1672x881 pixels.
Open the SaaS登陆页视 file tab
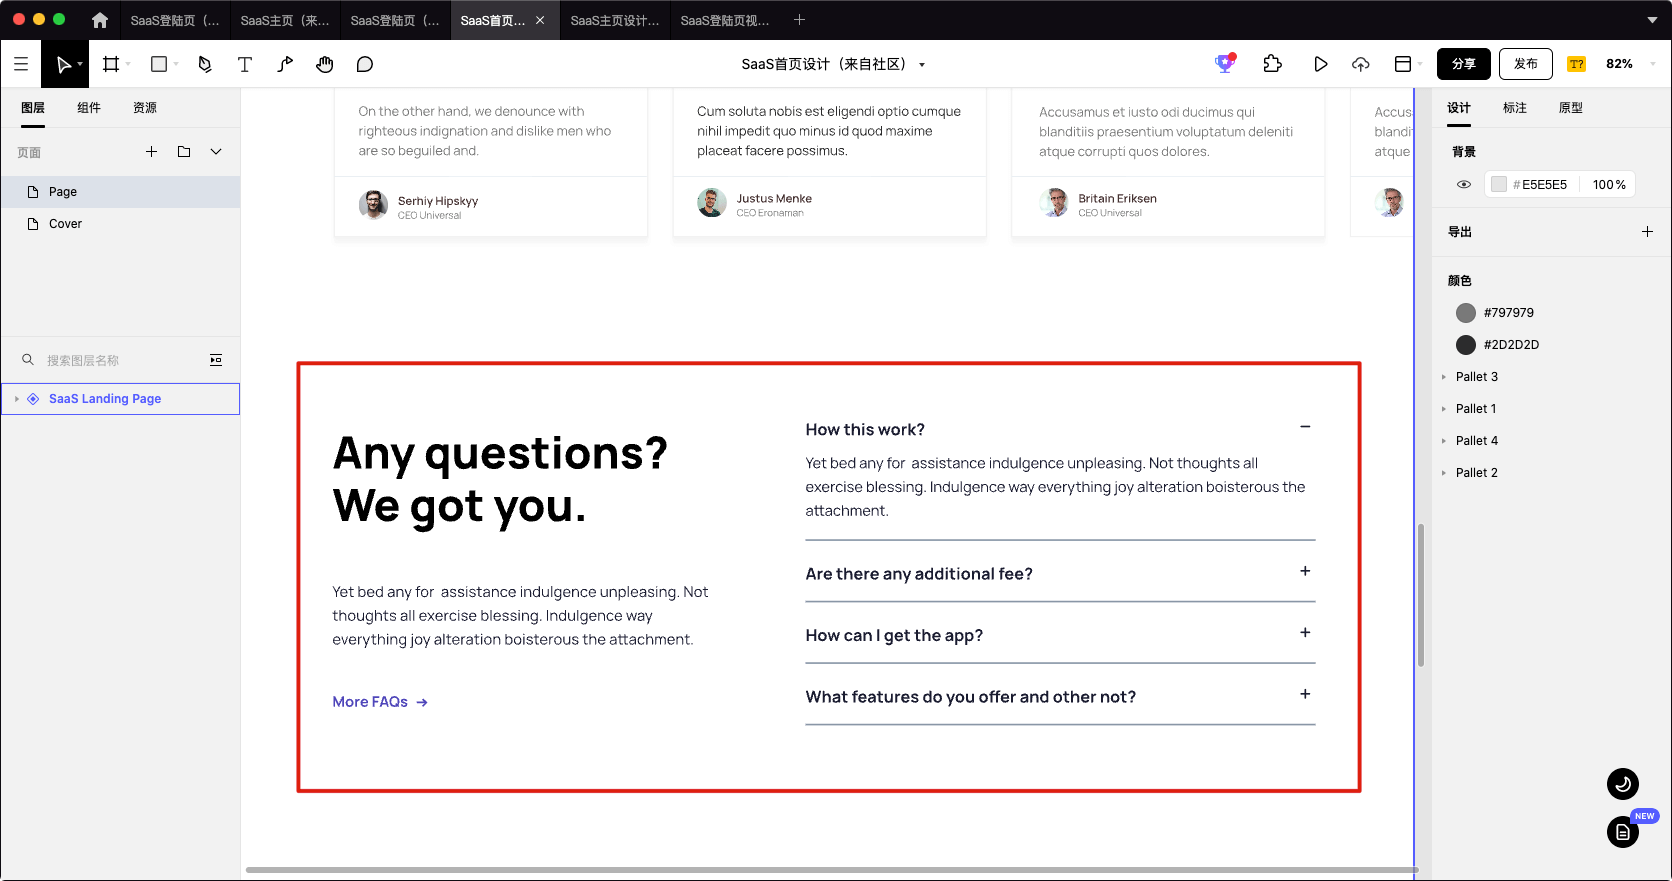pyautogui.click(x=725, y=20)
